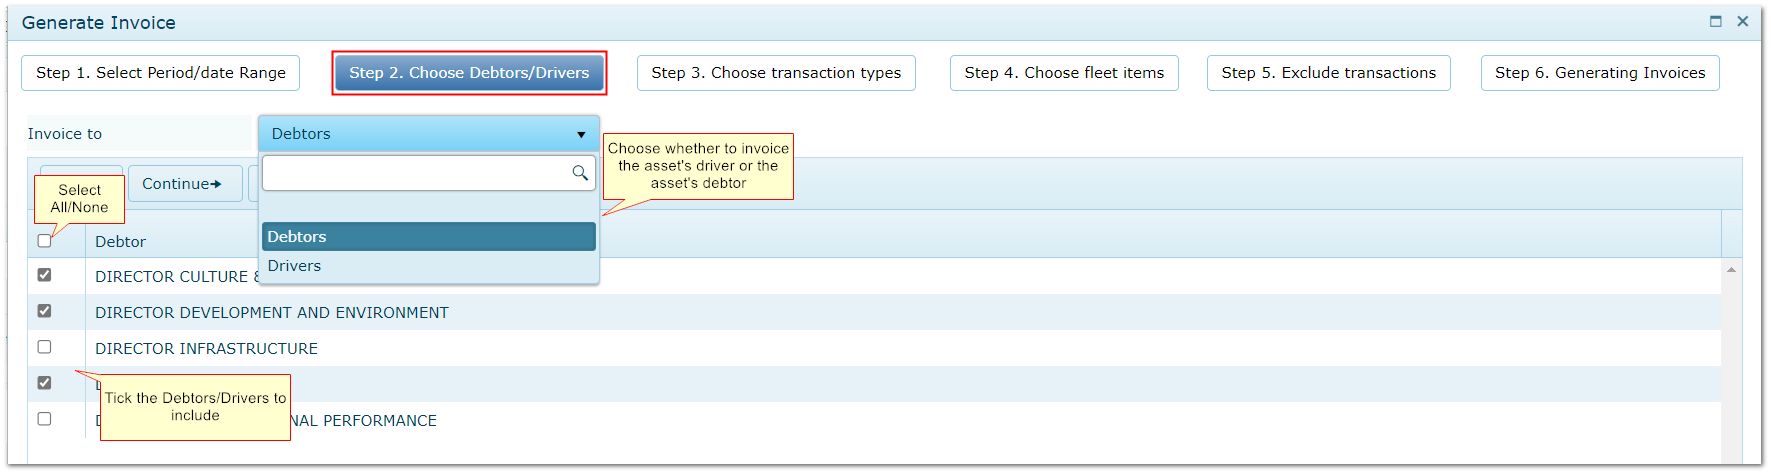Uncheck the DIRECTOR CULTURE row checkbox
This screenshot has width=1771, height=474.
click(44, 275)
